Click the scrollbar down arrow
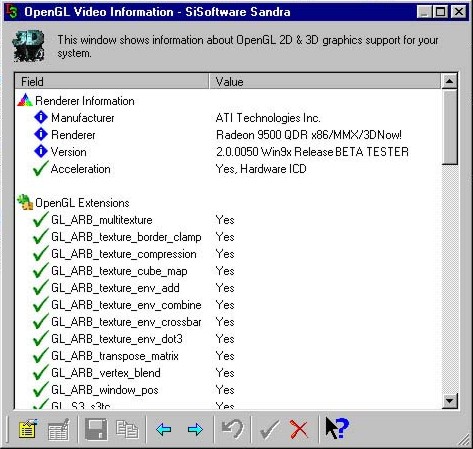The height and width of the screenshot is (449, 473). tap(450, 400)
